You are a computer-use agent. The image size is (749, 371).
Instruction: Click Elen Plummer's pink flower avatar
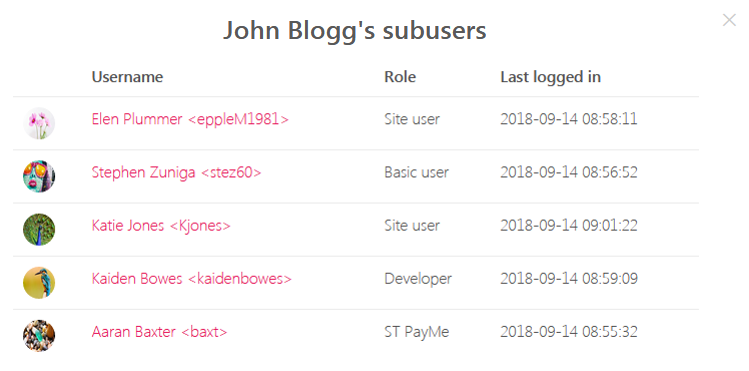click(39, 123)
